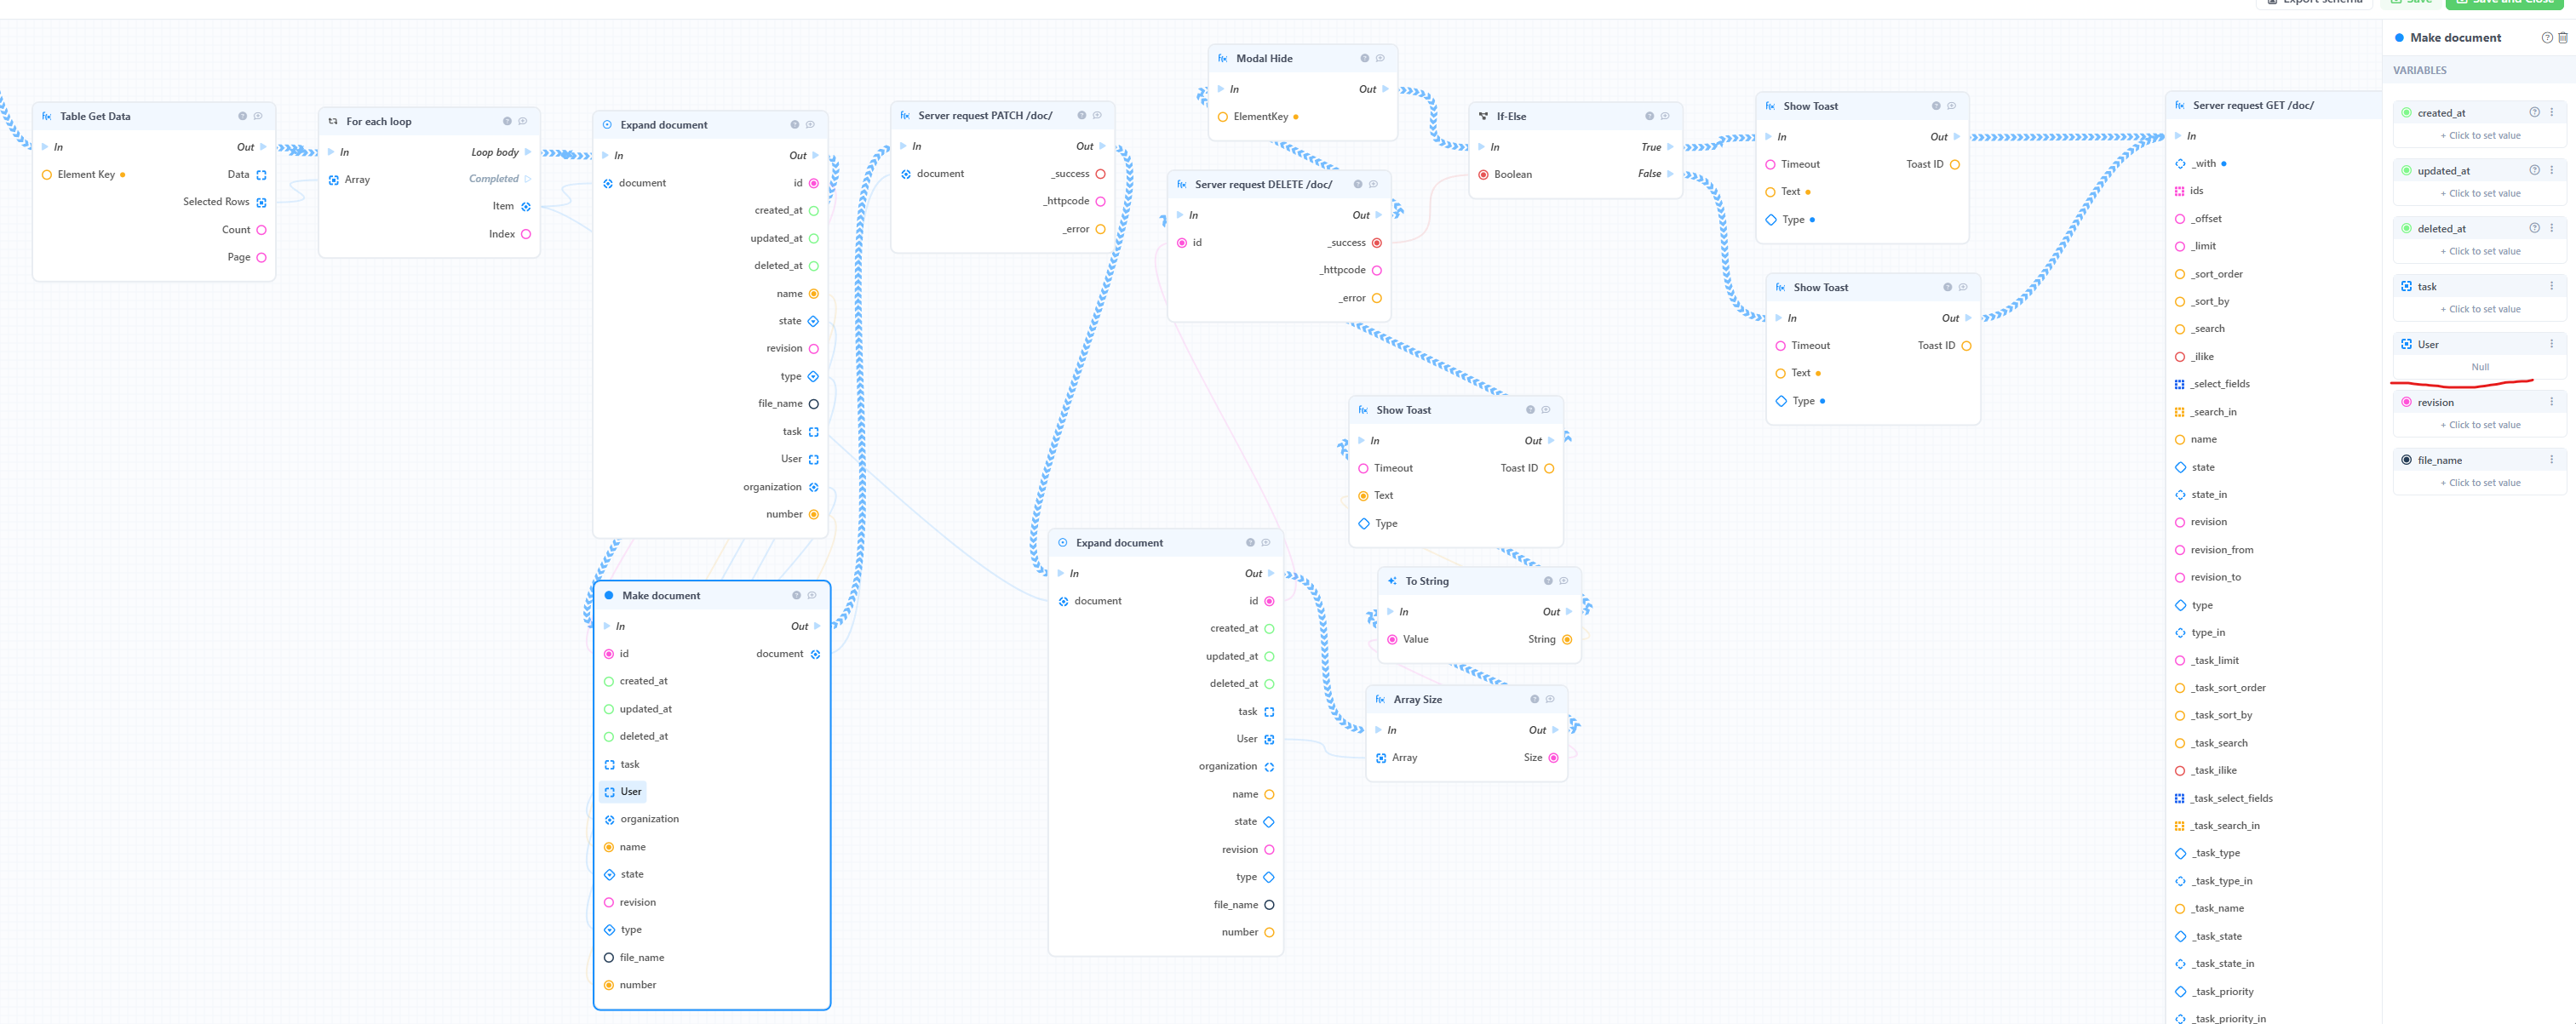The height and width of the screenshot is (1024, 2576).
Task: Click the String output pin of To String
Action: pos(1566,640)
